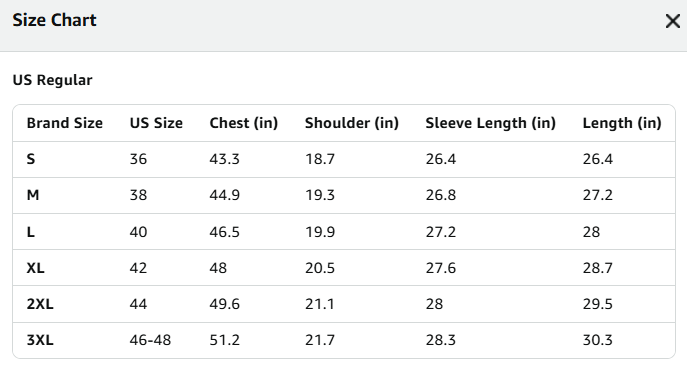
Task: Click the Shoulder (in) column header
Action: click(352, 123)
